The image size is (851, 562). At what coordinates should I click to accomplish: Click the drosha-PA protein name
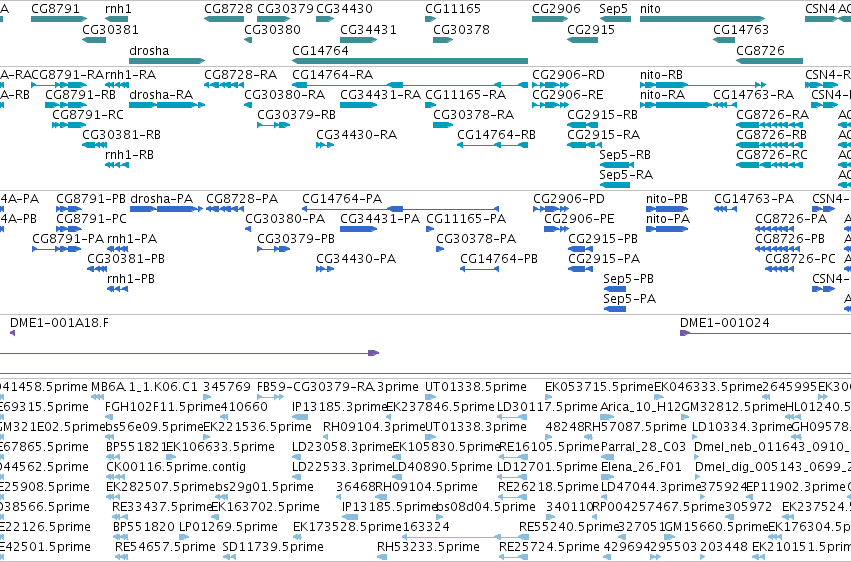click(x=161, y=199)
